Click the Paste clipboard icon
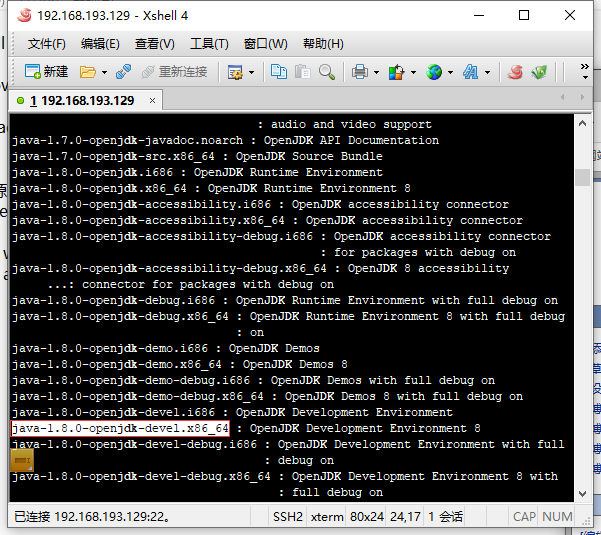The width and height of the screenshot is (601, 535). [x=302, y=72]
